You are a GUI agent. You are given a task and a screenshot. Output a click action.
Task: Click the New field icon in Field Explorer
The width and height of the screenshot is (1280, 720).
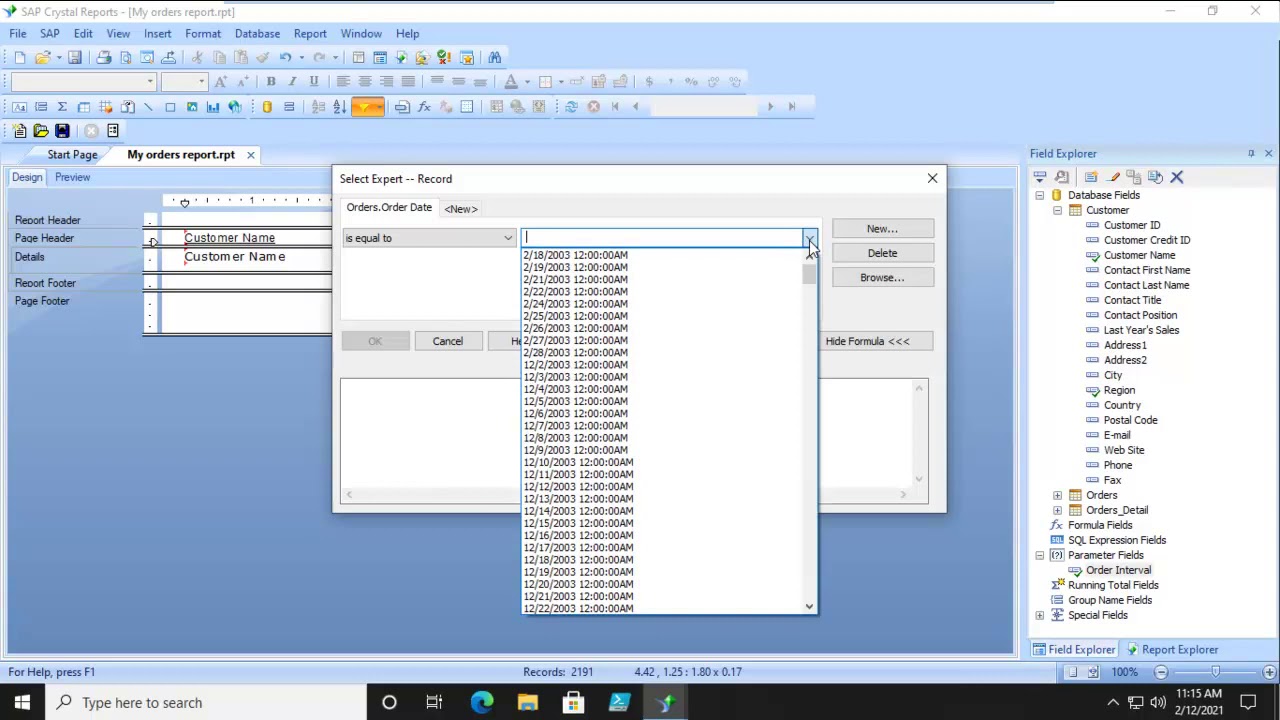1091,177
